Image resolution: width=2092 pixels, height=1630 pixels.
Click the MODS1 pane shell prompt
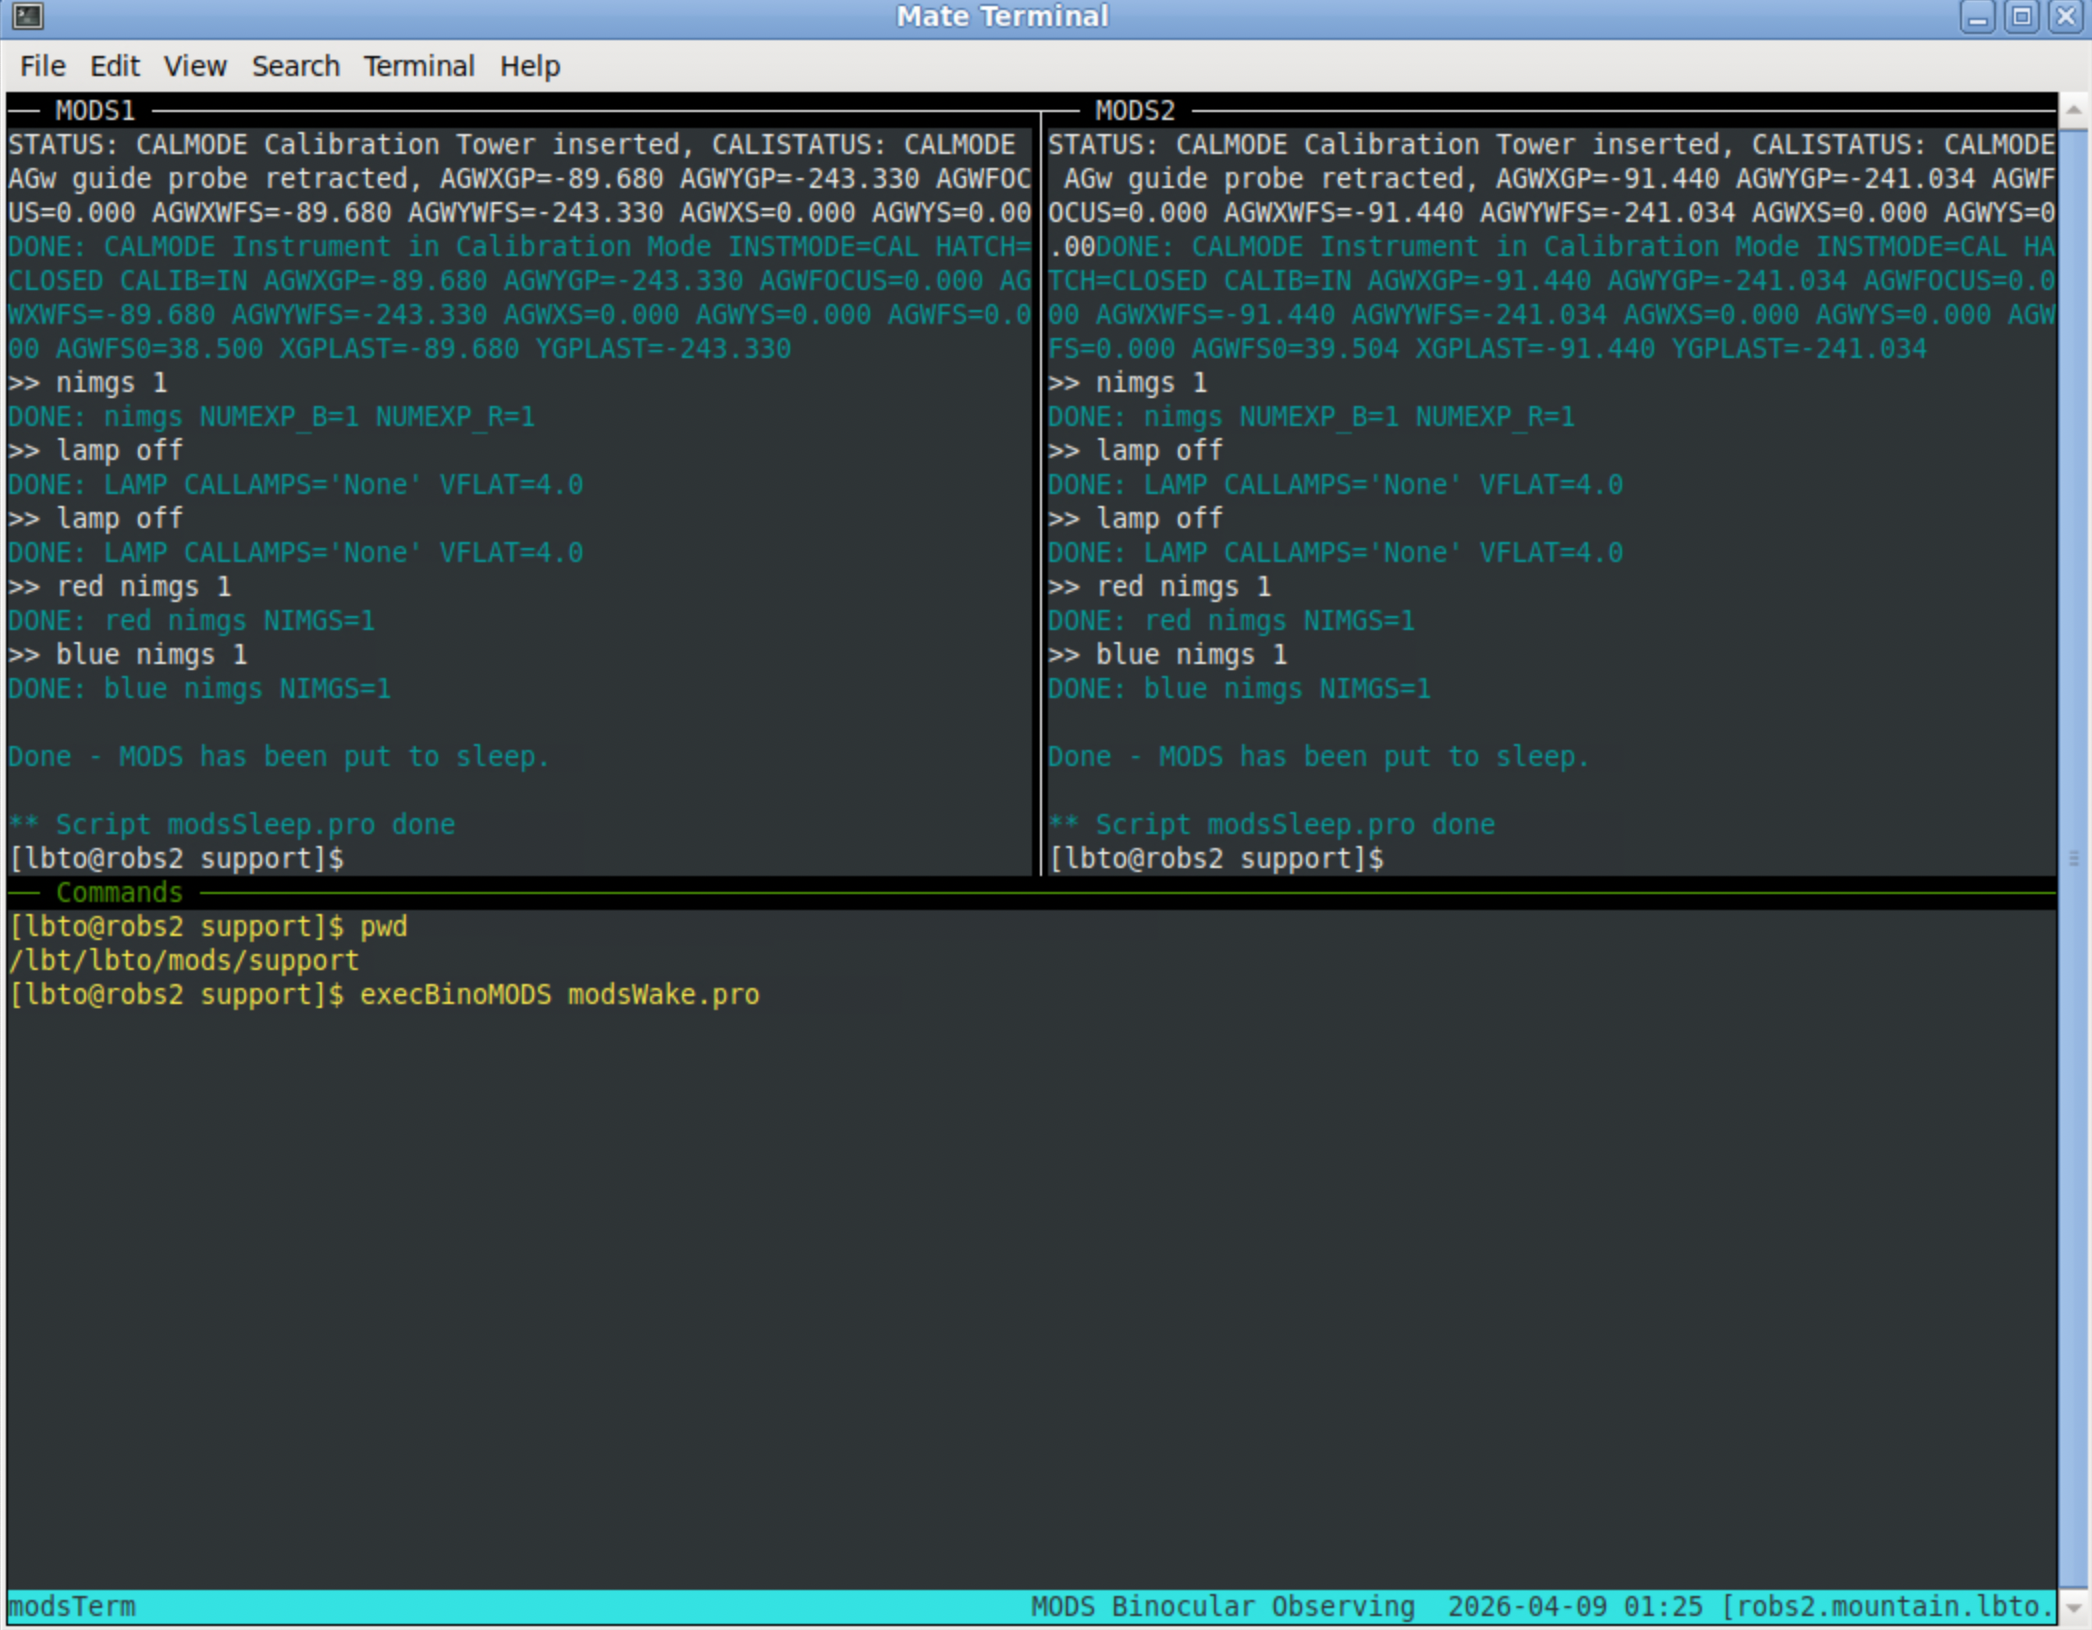point(176,859)
